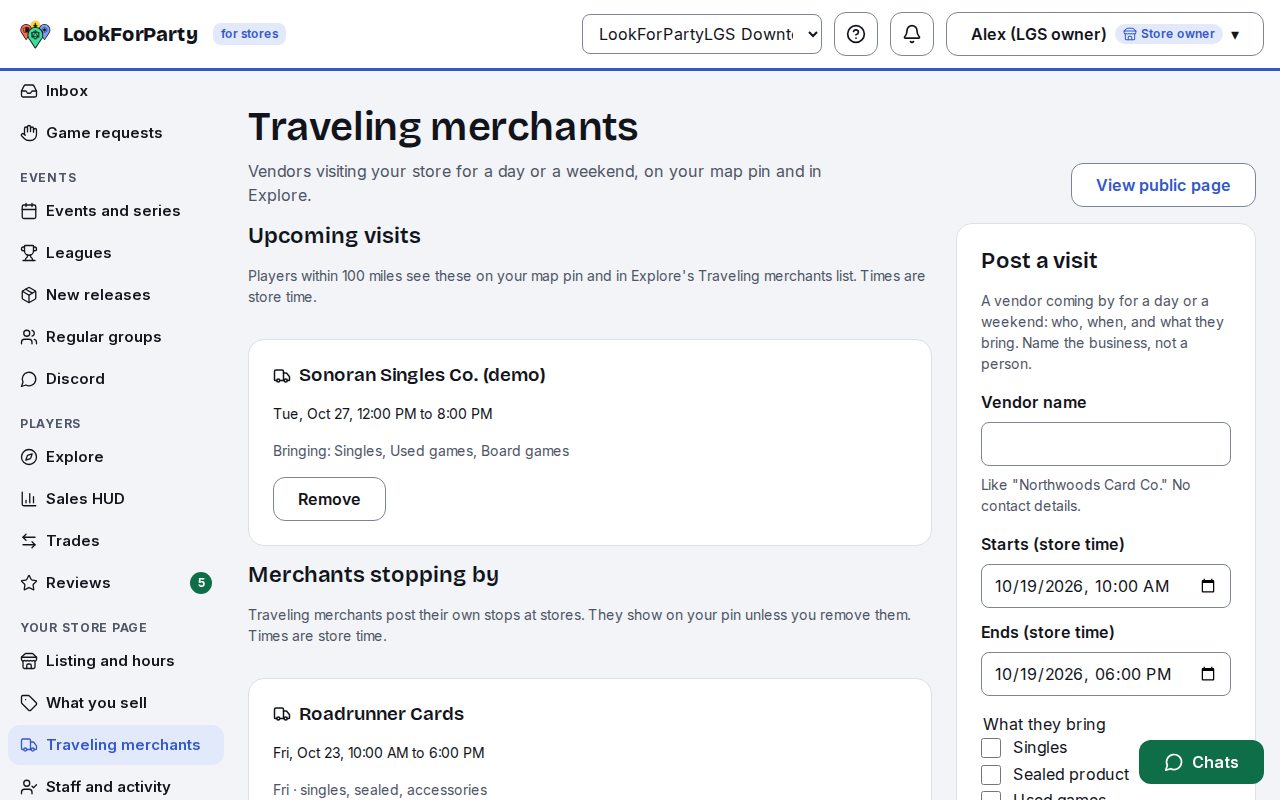Click the Regular groups people icon
The height and width of the screenshot is (800, 1280).
[29, 337]
